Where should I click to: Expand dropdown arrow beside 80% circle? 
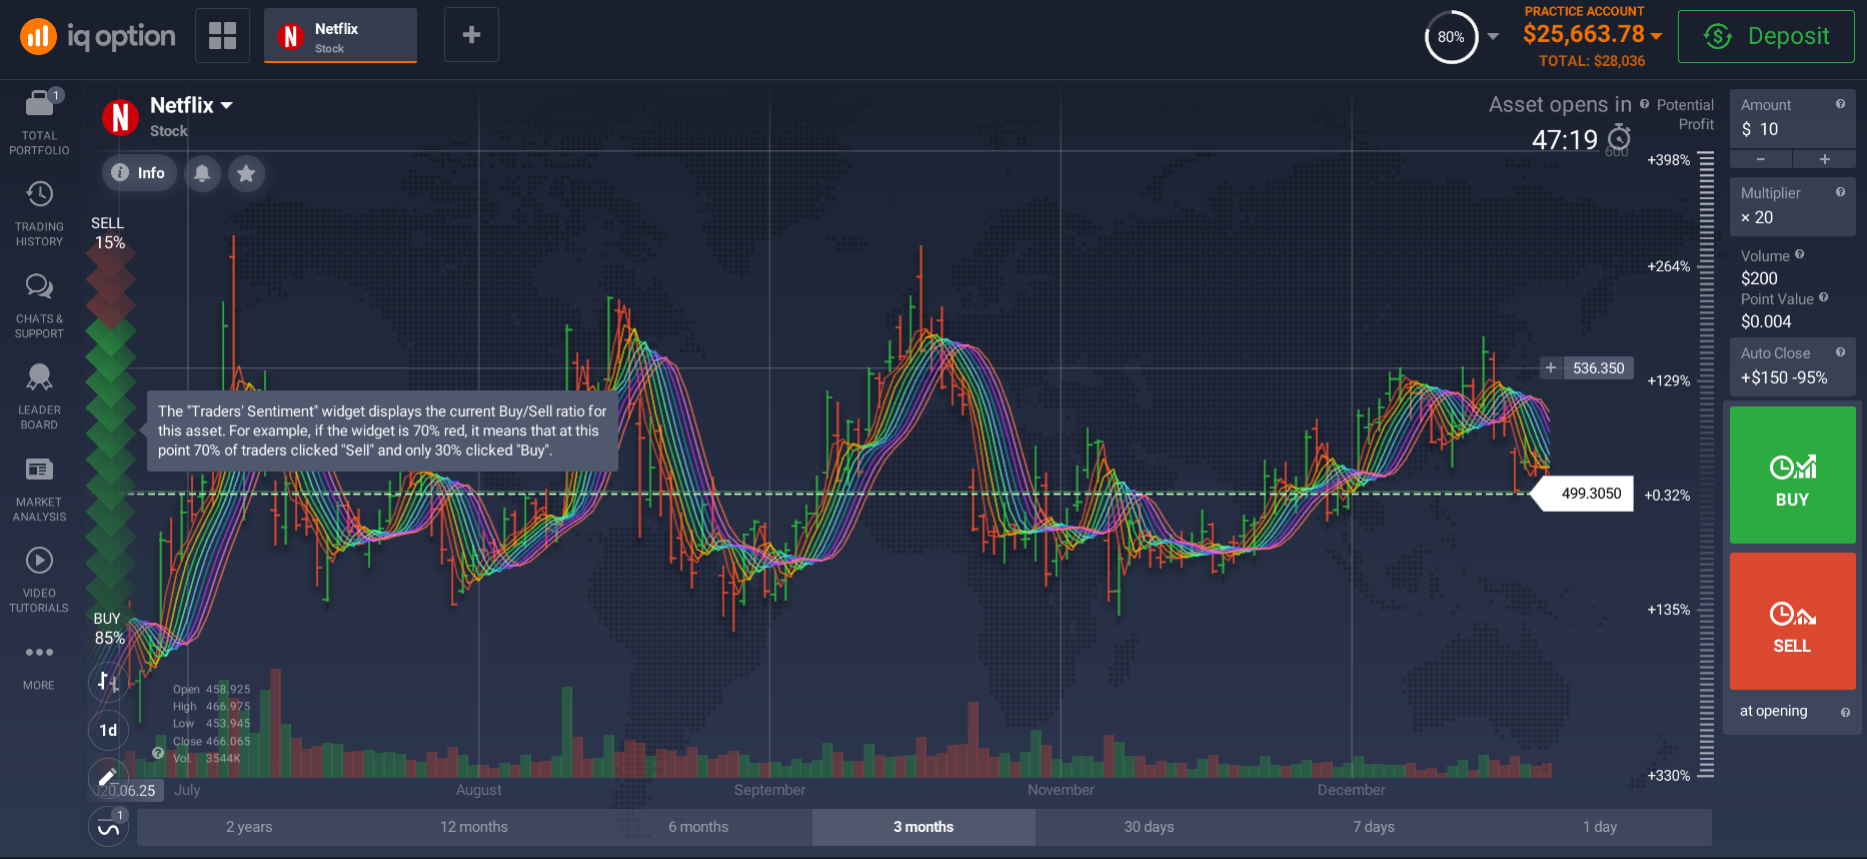(1493, 36)
